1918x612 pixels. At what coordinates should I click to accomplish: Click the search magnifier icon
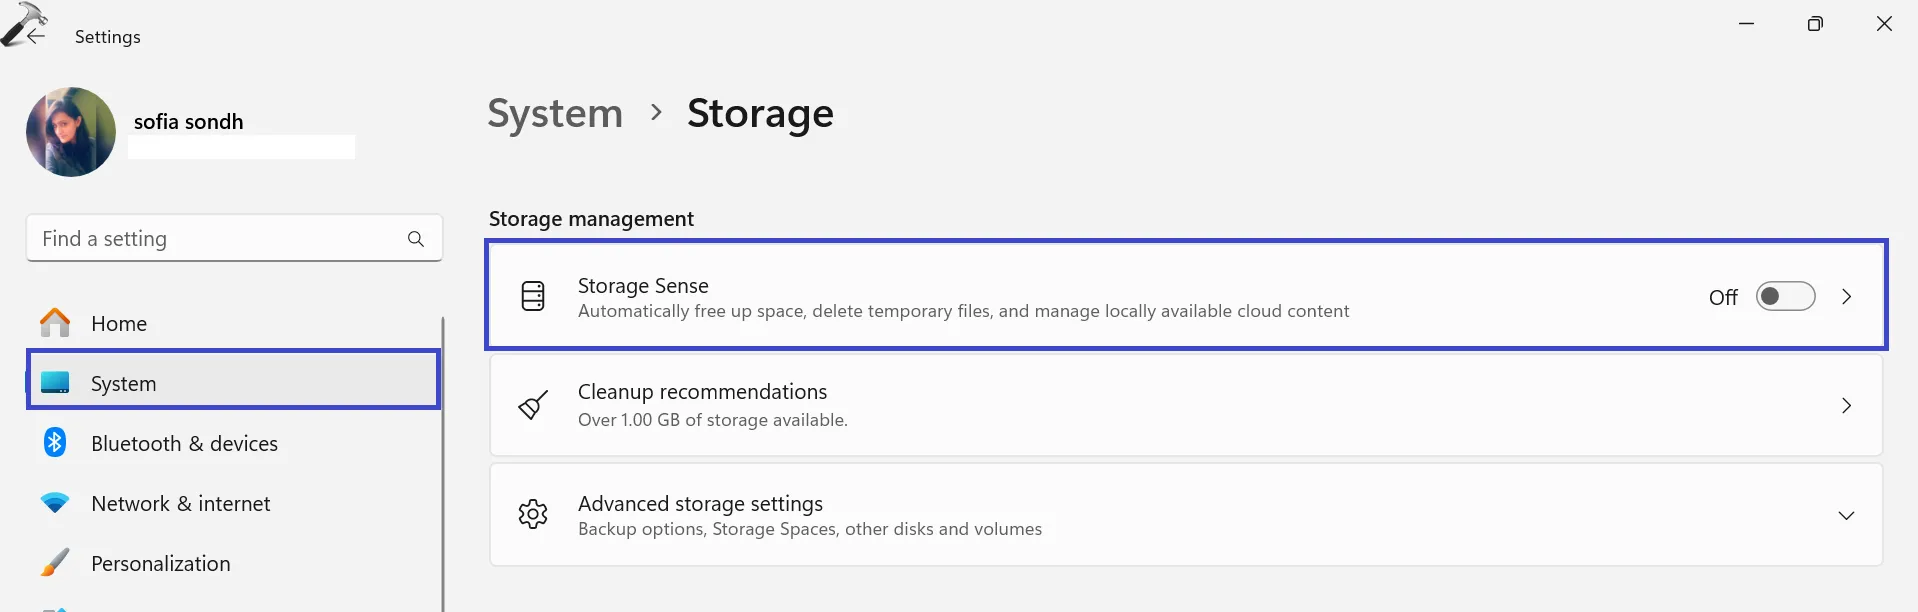tap(416, 239)
